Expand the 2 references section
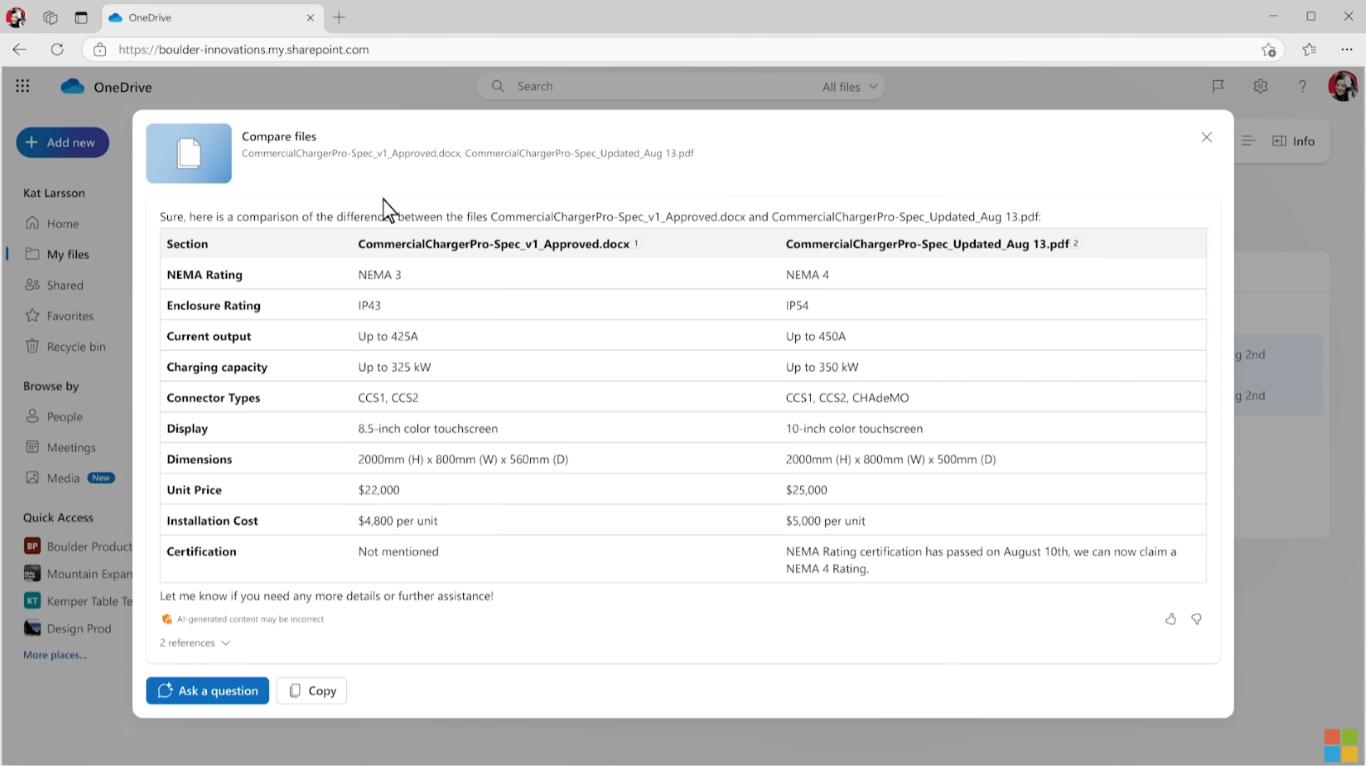The width and height of the screenshot is (1366, 766). (x=194, y=642)
